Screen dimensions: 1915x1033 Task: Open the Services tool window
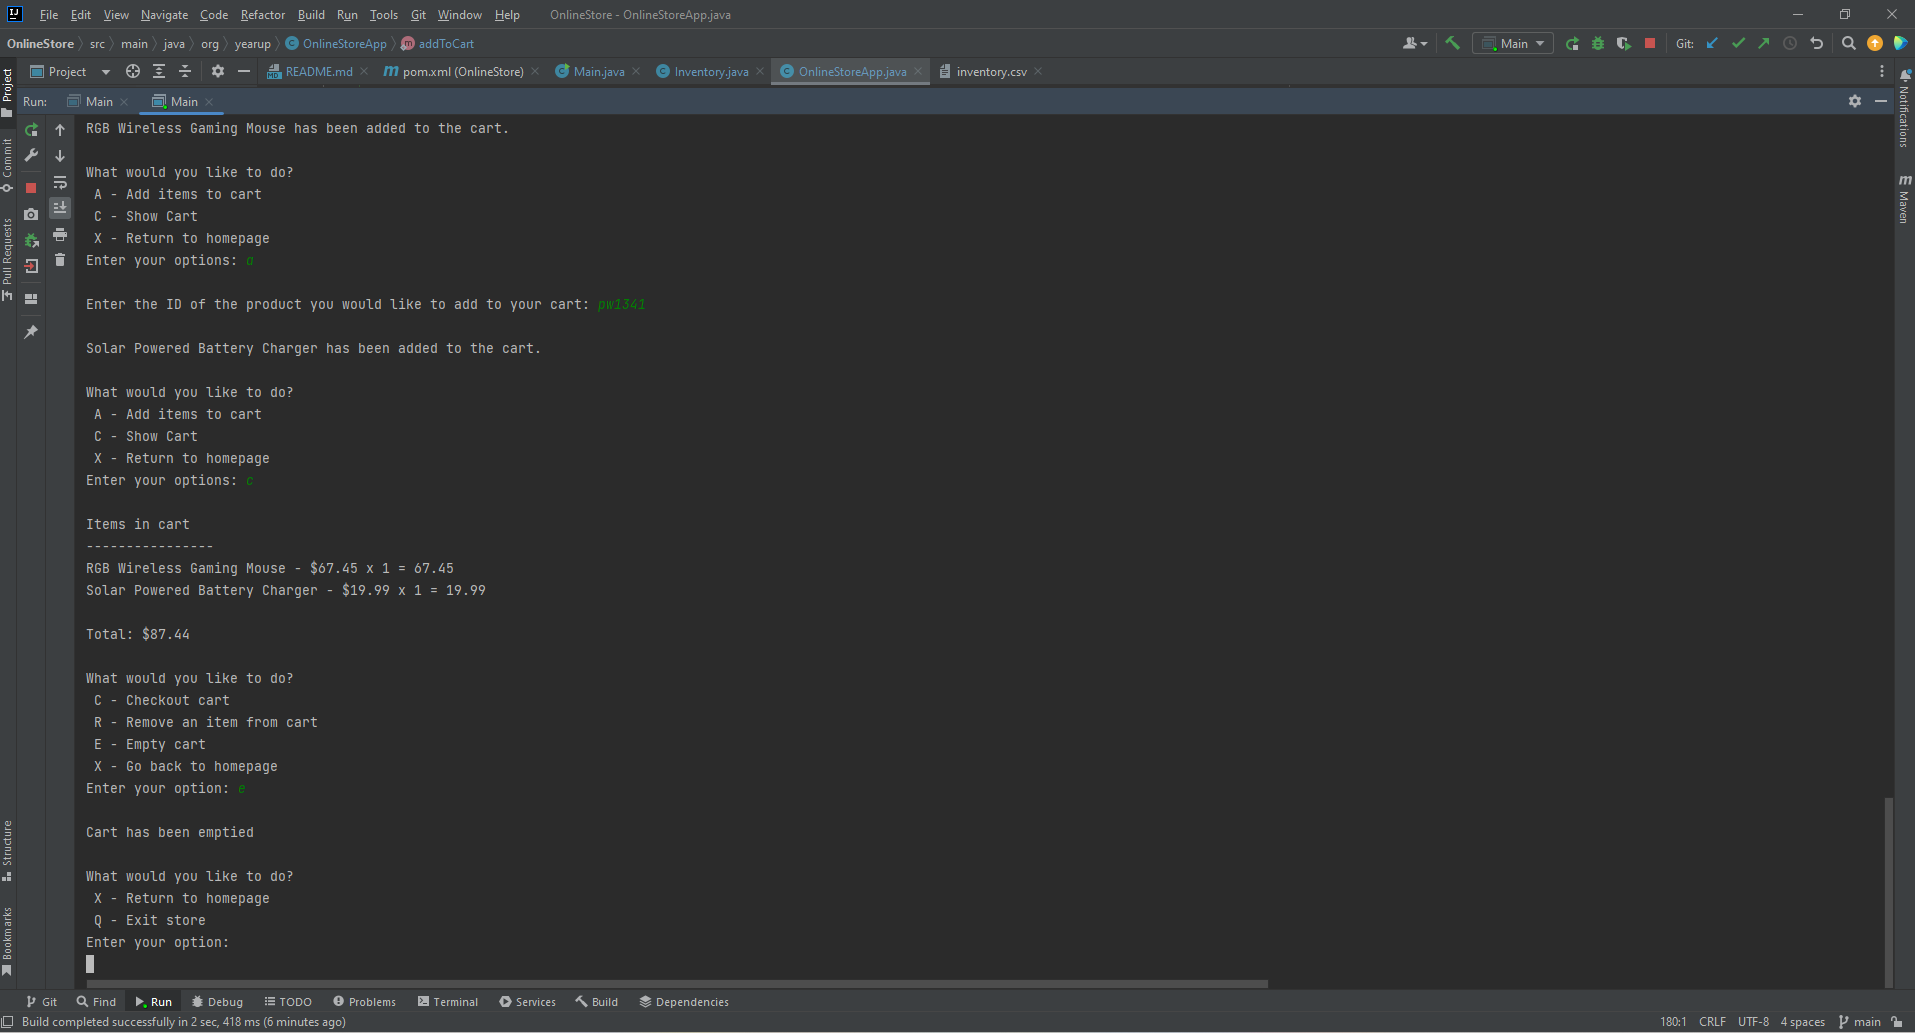tap(527, 1002)
